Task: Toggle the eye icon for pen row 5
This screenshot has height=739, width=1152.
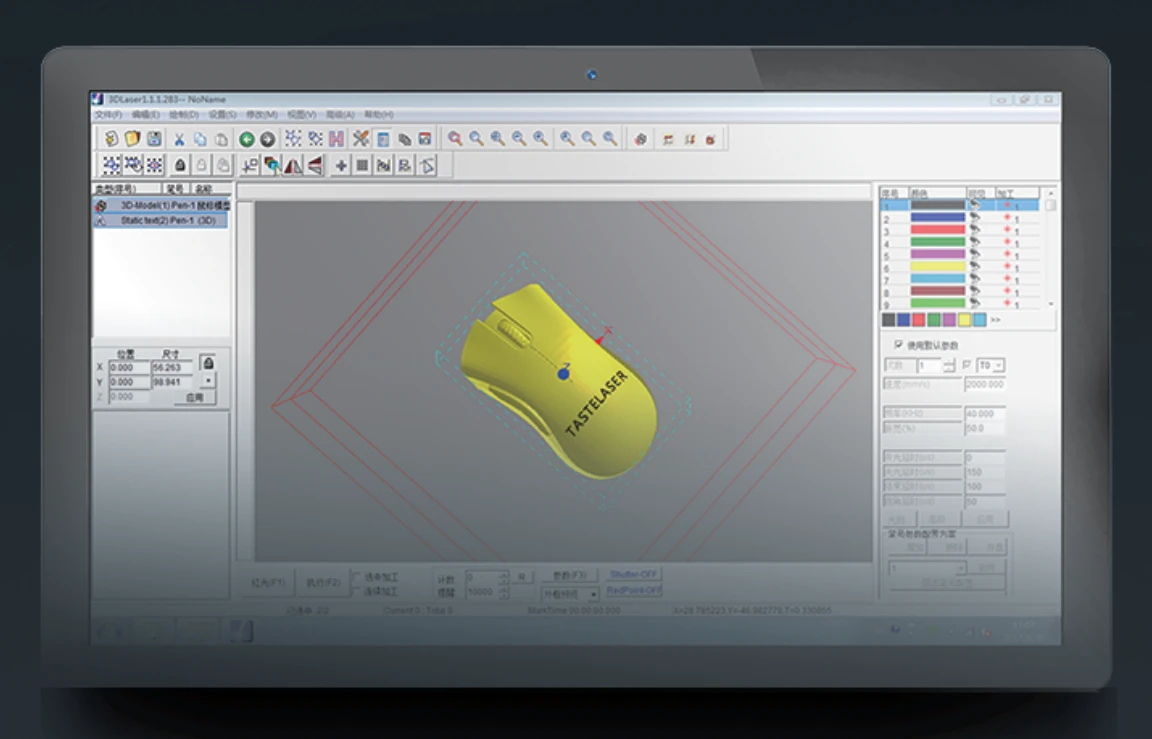Action: (x=975, y=255)
